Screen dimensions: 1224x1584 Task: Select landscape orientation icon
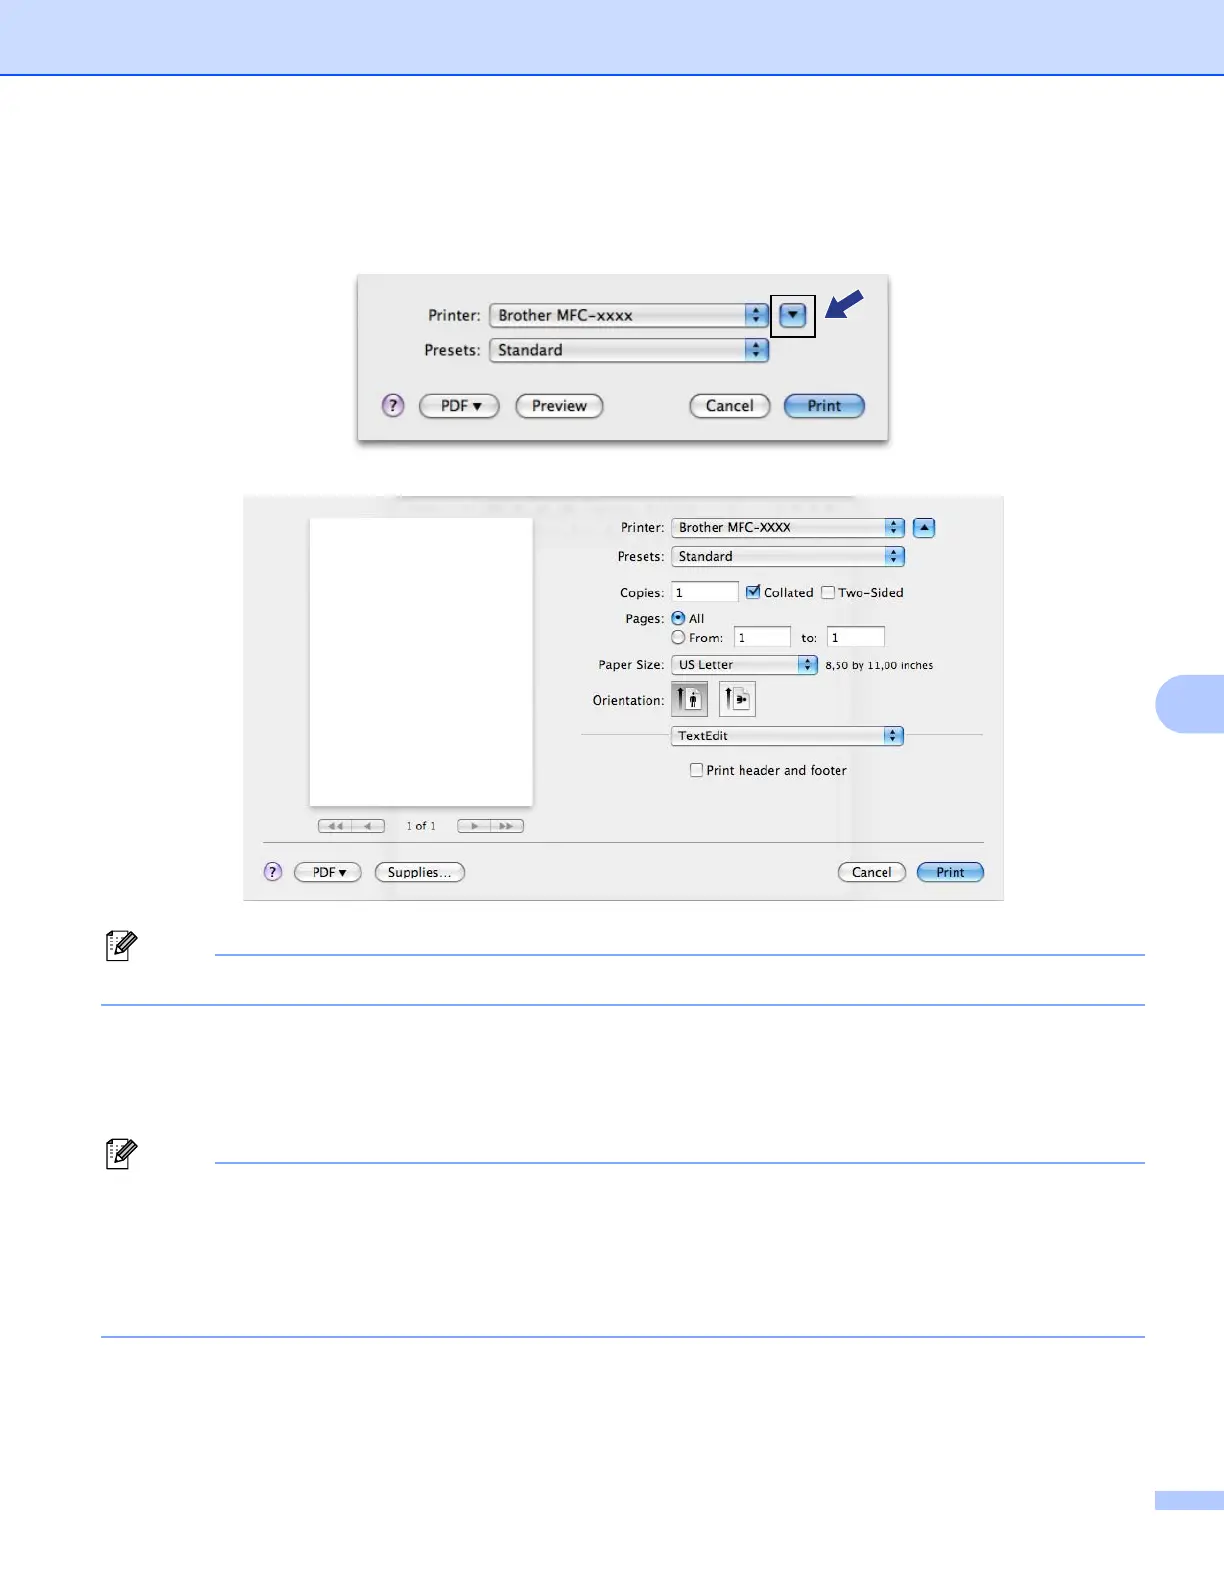pyautogui.click(x=737, y=699)
